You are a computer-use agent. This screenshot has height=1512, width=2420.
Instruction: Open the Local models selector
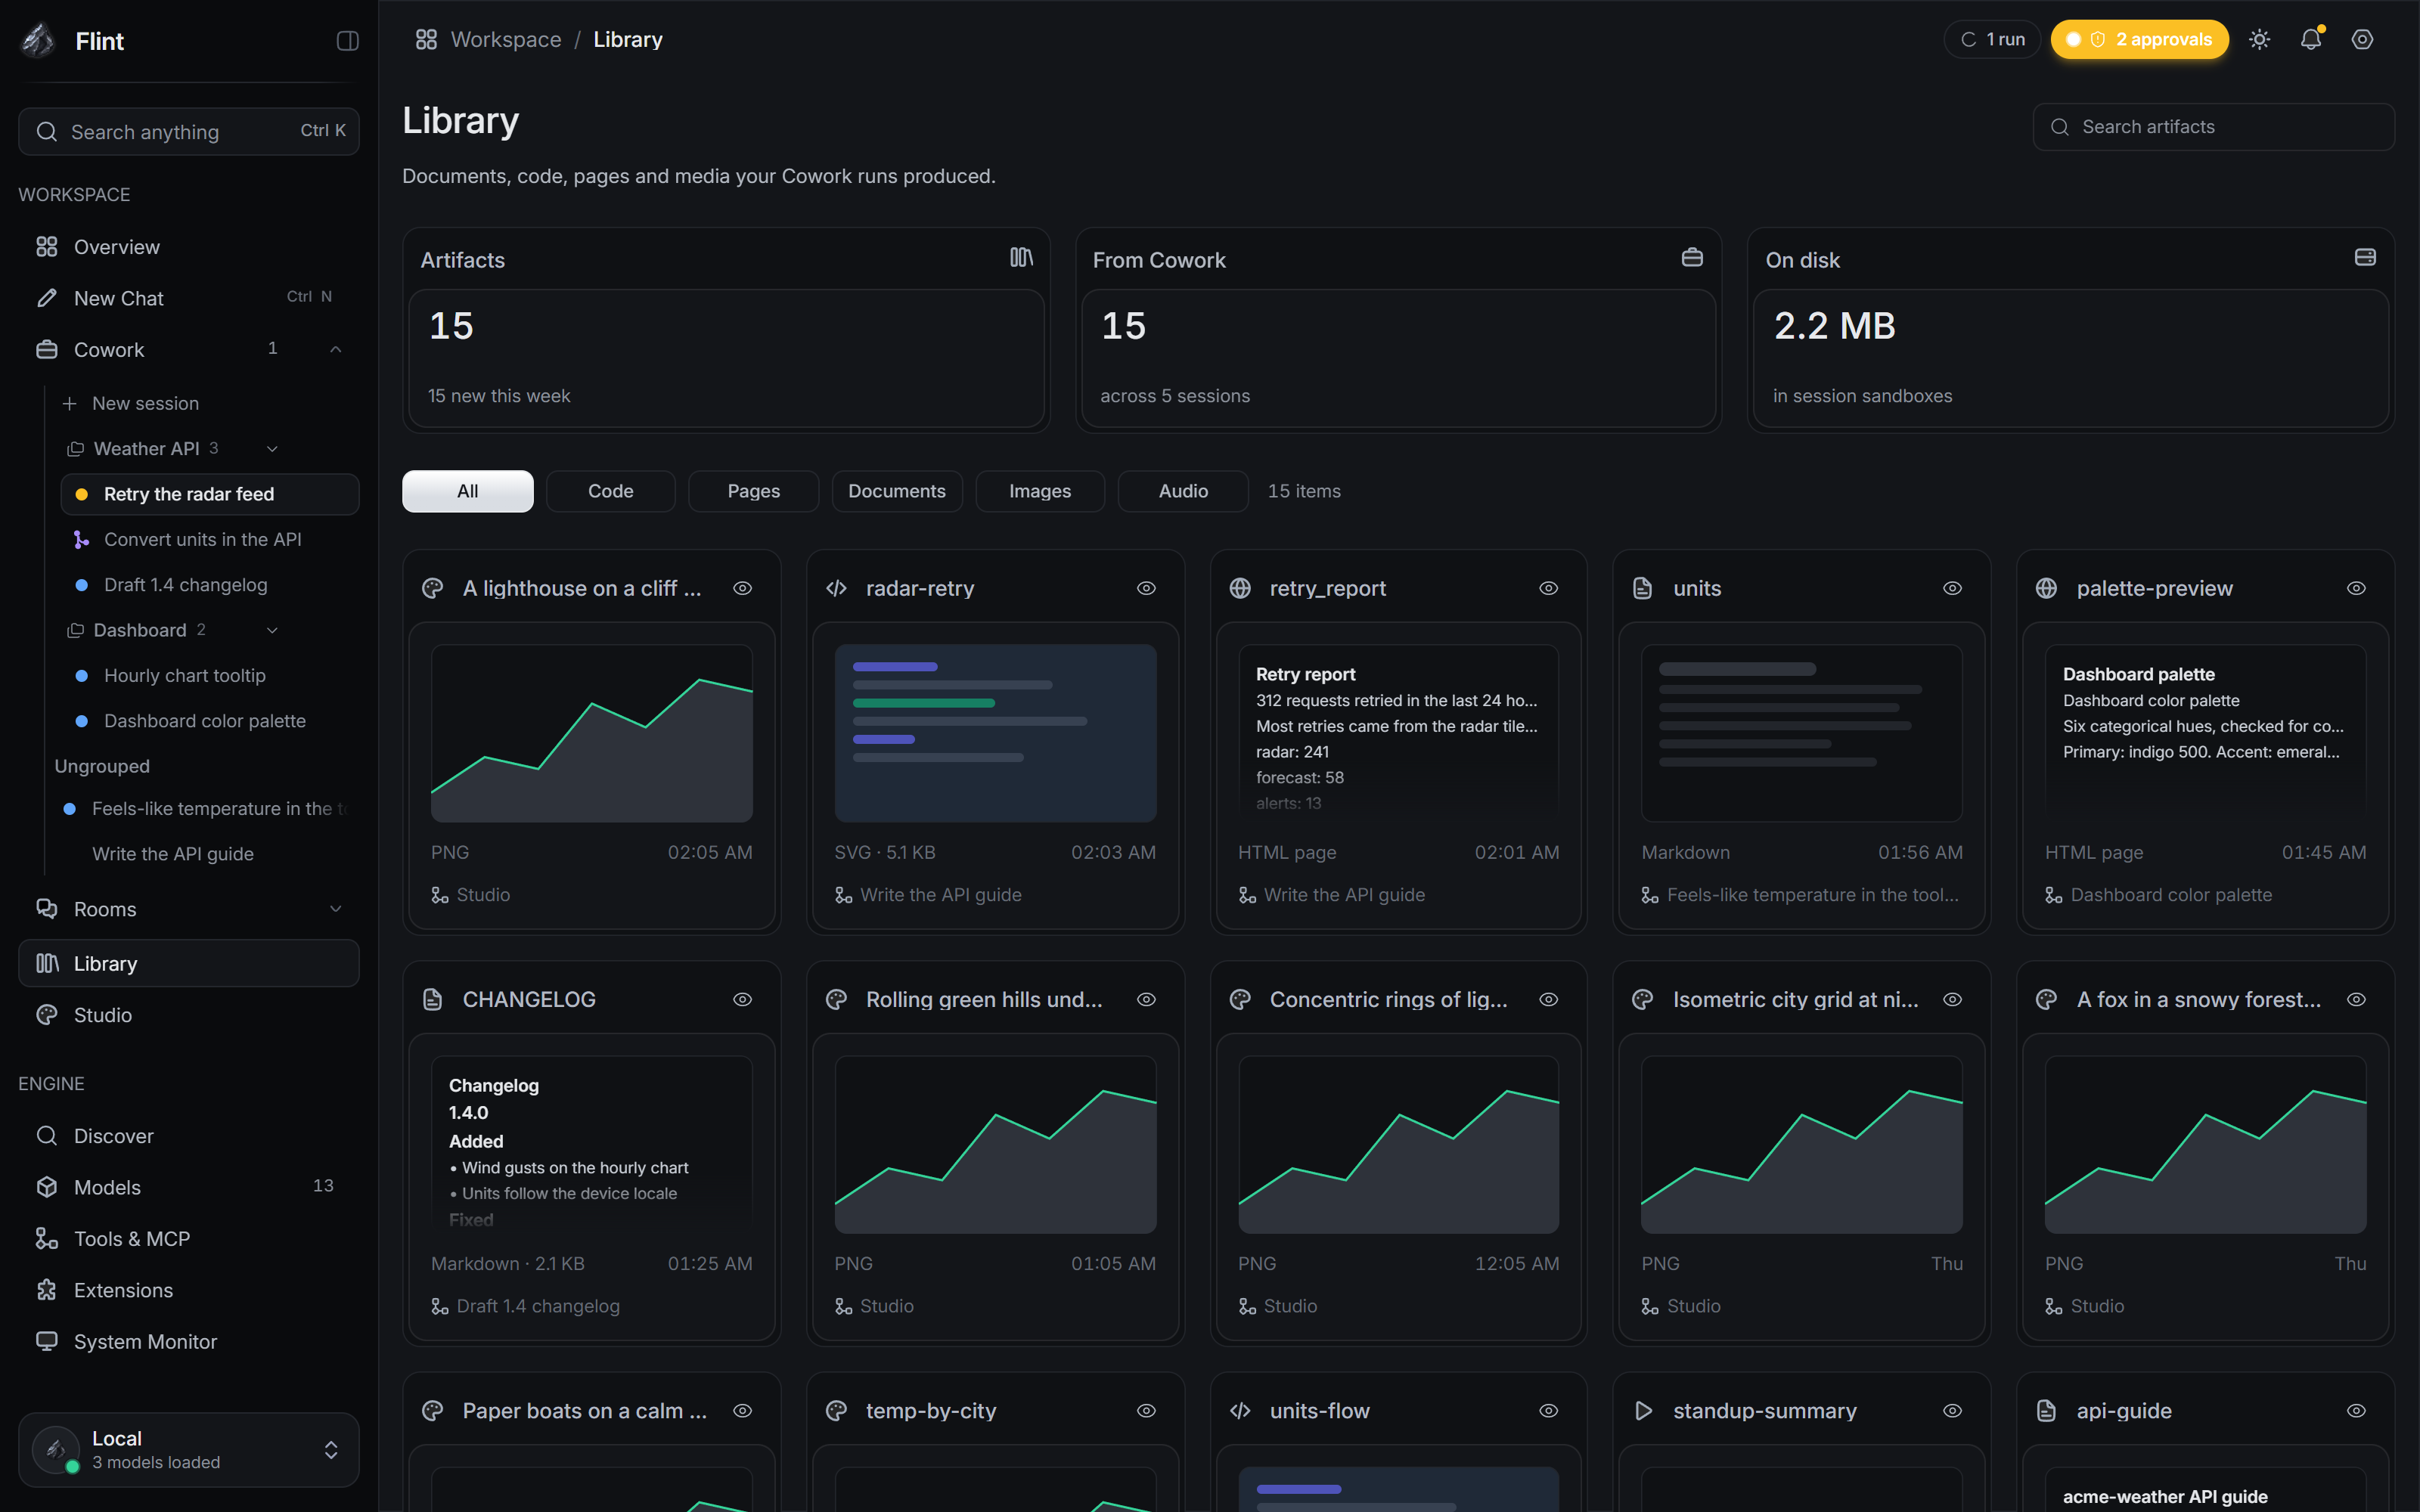(189, 1450)
